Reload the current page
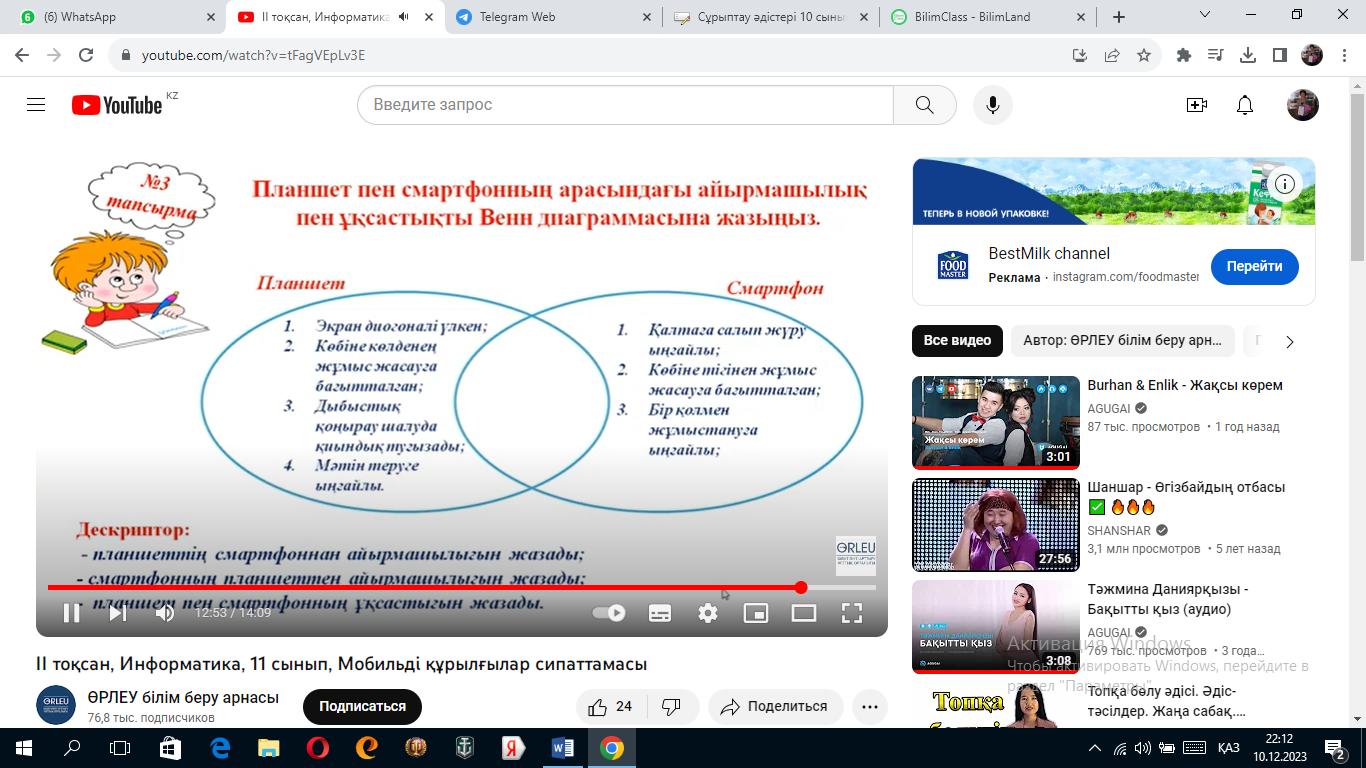1366x768 pixels. point(86,56)
